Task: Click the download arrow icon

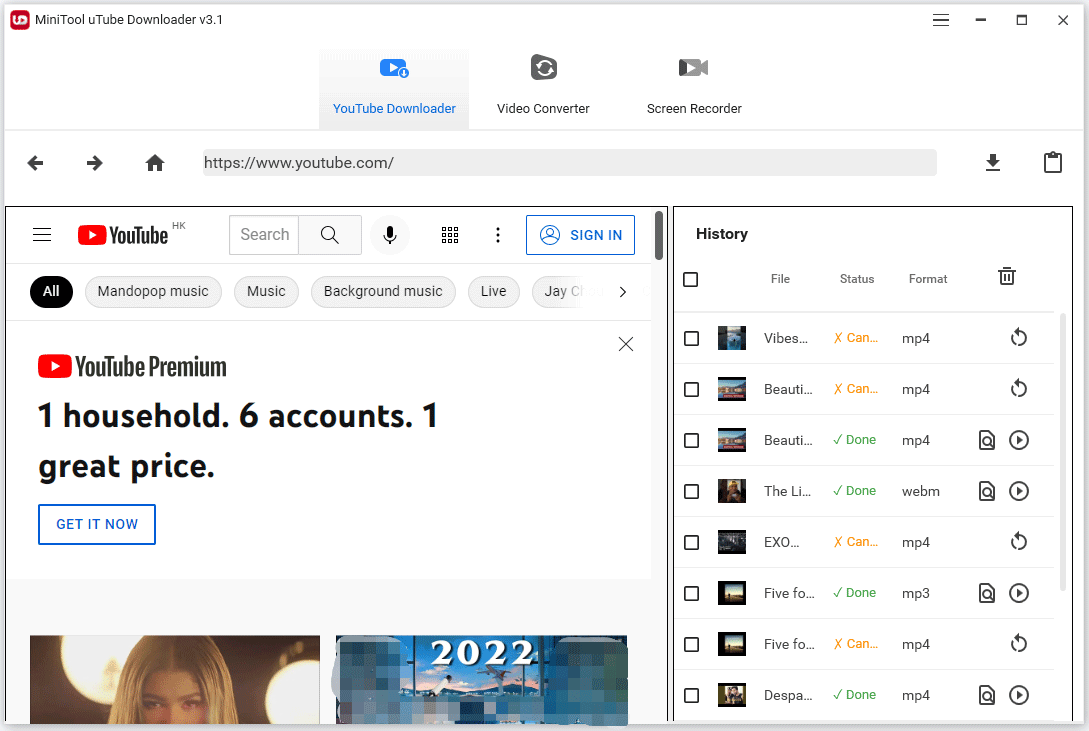Action: (992, 162)
